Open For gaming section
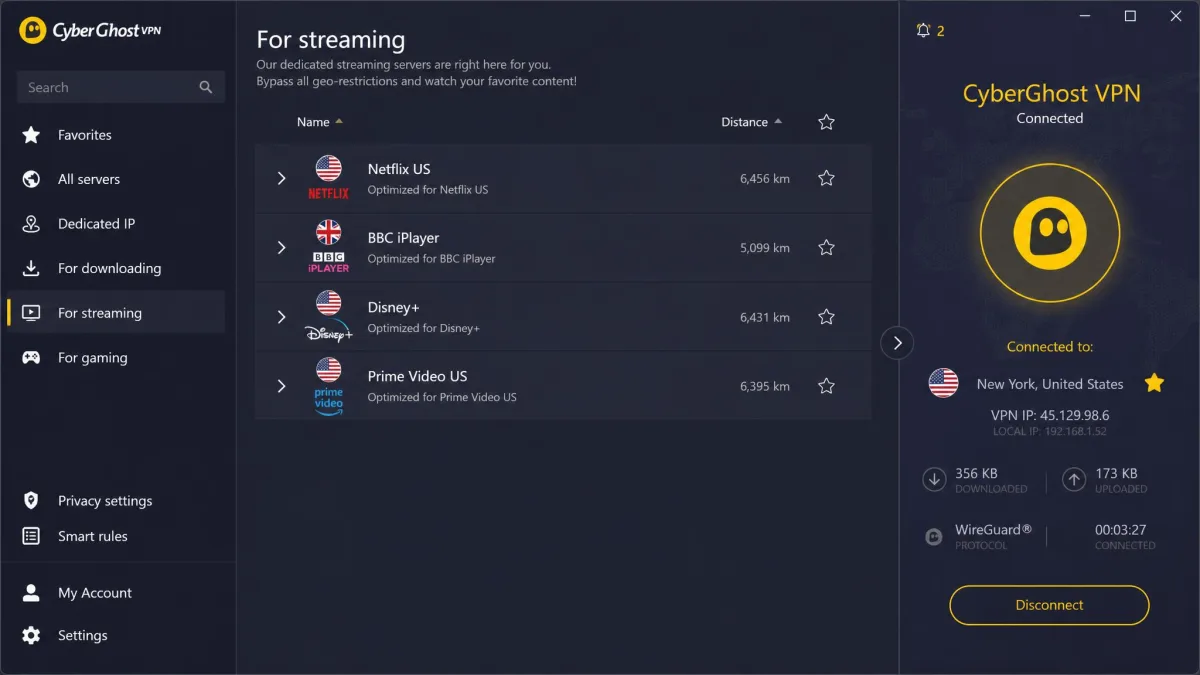 click(116, 357)
